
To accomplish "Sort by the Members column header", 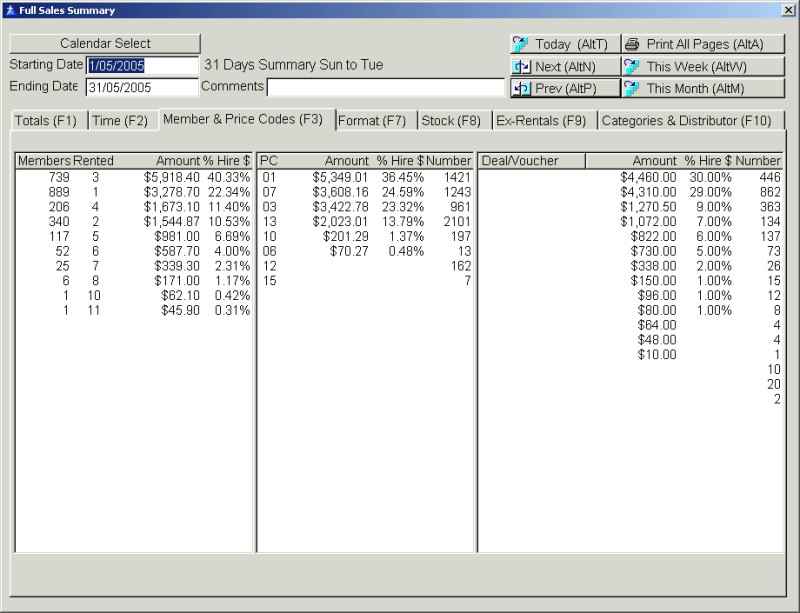I will (44, 161).
